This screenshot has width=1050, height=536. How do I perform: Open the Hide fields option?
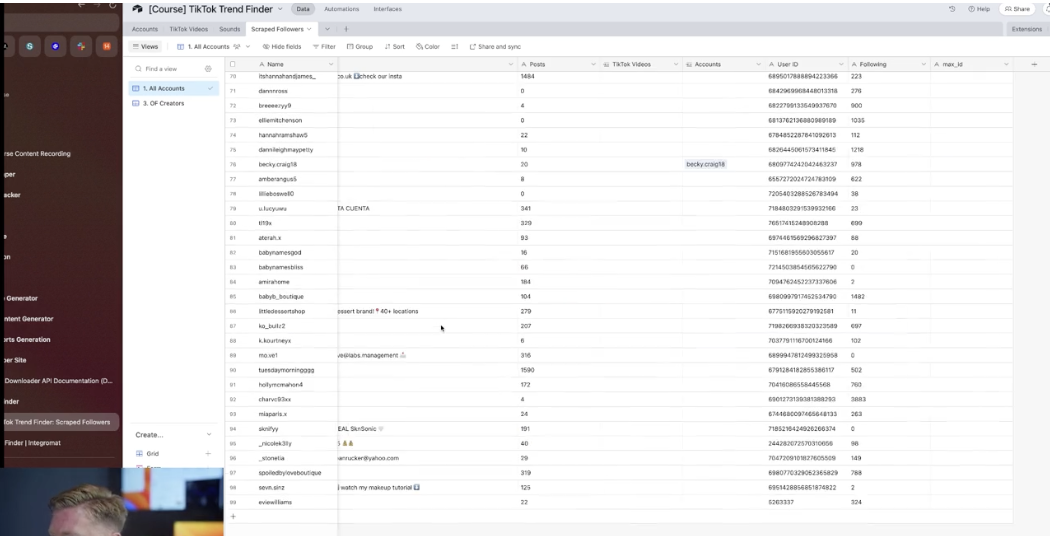(282, 47)
